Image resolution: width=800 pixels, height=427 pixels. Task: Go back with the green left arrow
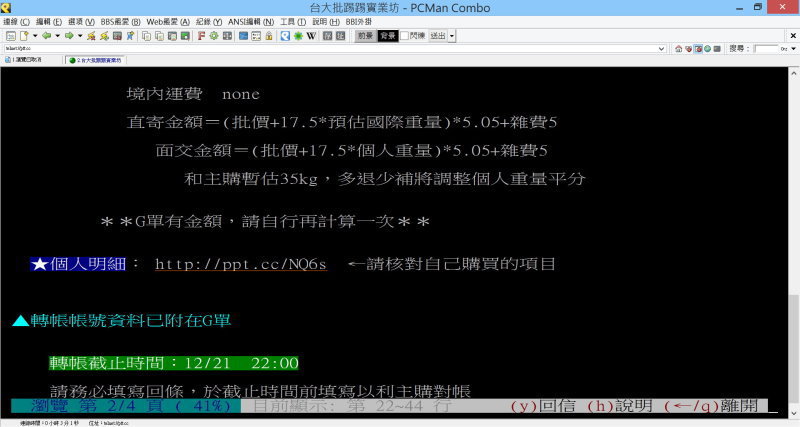[46, 36]
